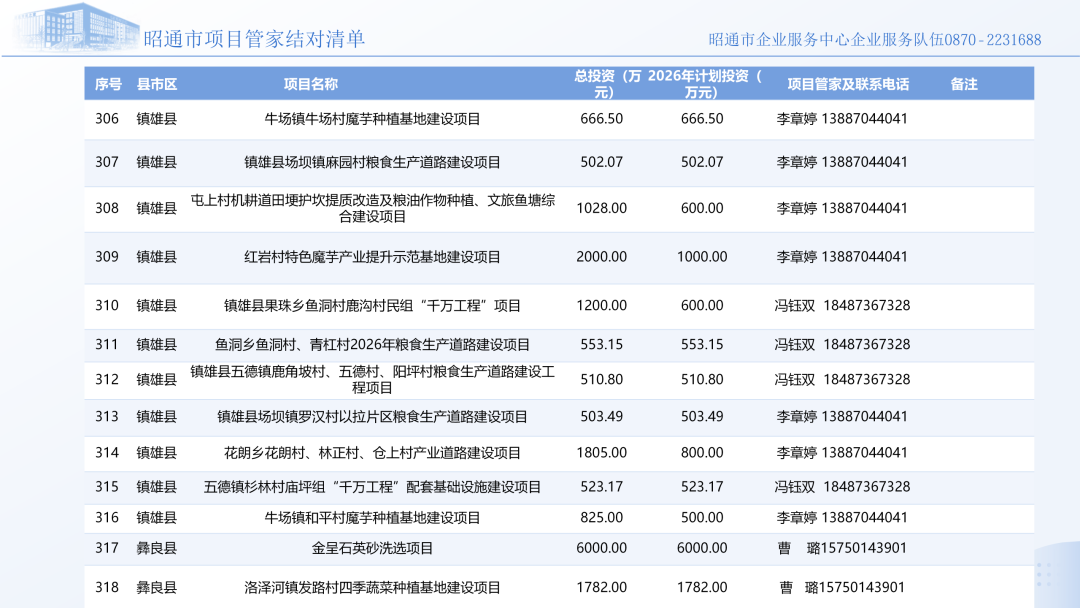Select row number 315

(x=107, y=487)
